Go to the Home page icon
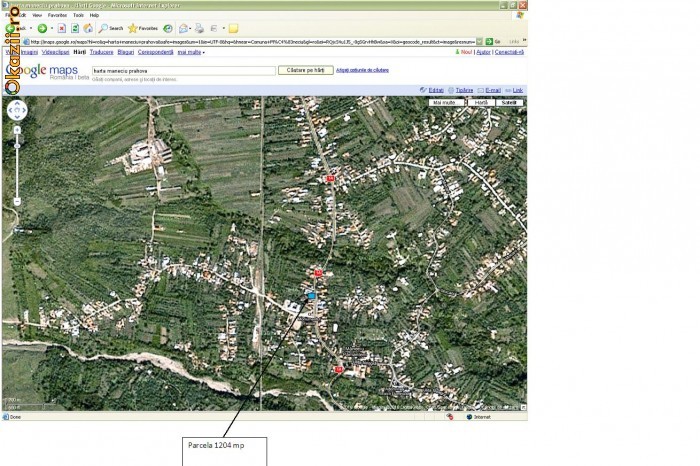Screen dimensions: 700x466 pyautogui.click(x=88, y=29)
